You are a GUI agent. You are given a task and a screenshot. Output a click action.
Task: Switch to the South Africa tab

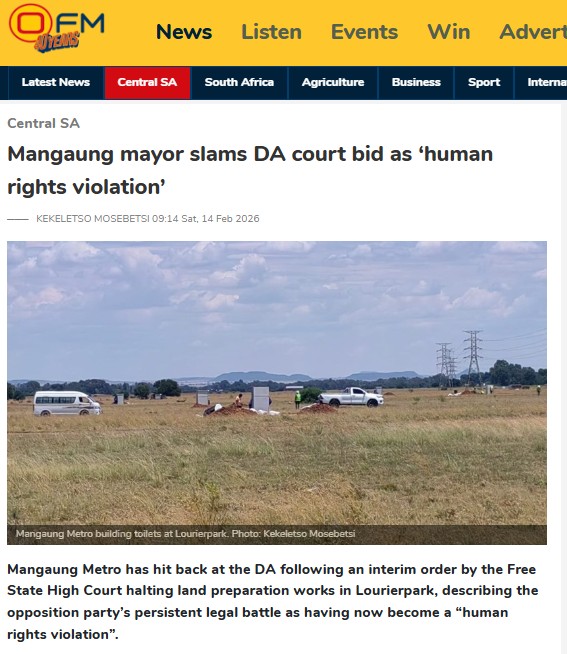(239, 83)
